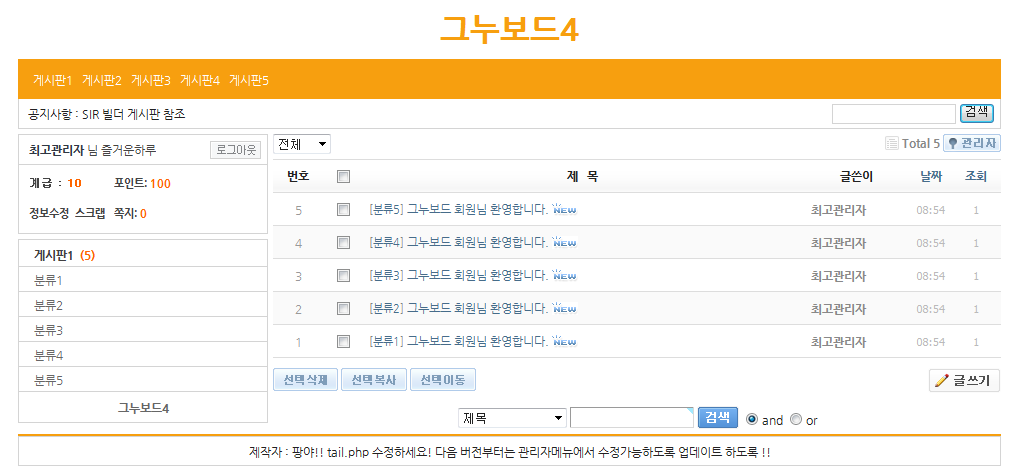Sort by 날짜 column header

(x=931, y=176)
